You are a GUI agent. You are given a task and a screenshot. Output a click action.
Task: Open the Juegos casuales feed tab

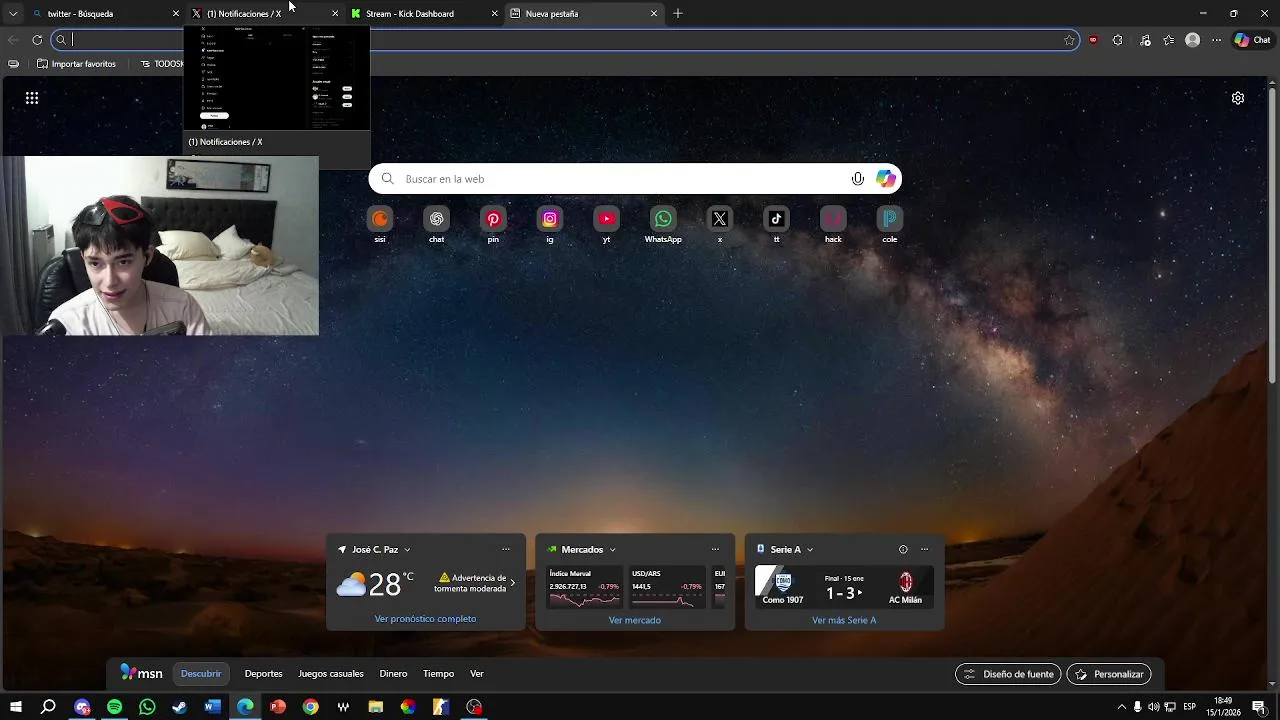pos(331,674)
